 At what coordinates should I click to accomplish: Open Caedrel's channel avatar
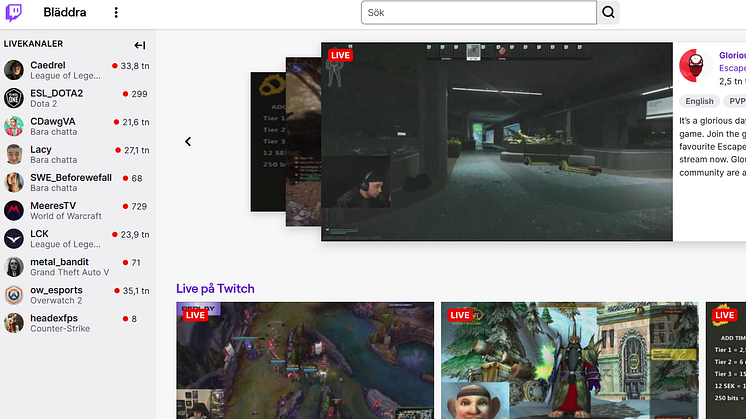(14, 70)
